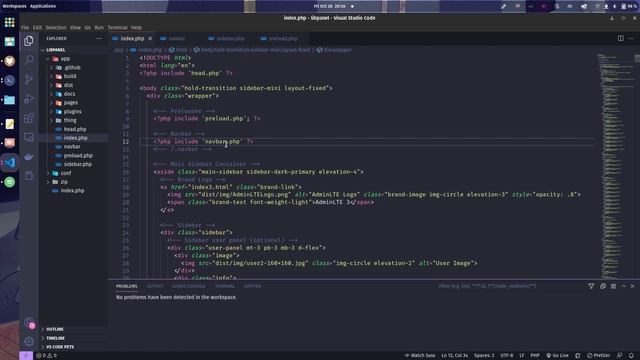
Task: Open the Extensions view
Action: 29,118
